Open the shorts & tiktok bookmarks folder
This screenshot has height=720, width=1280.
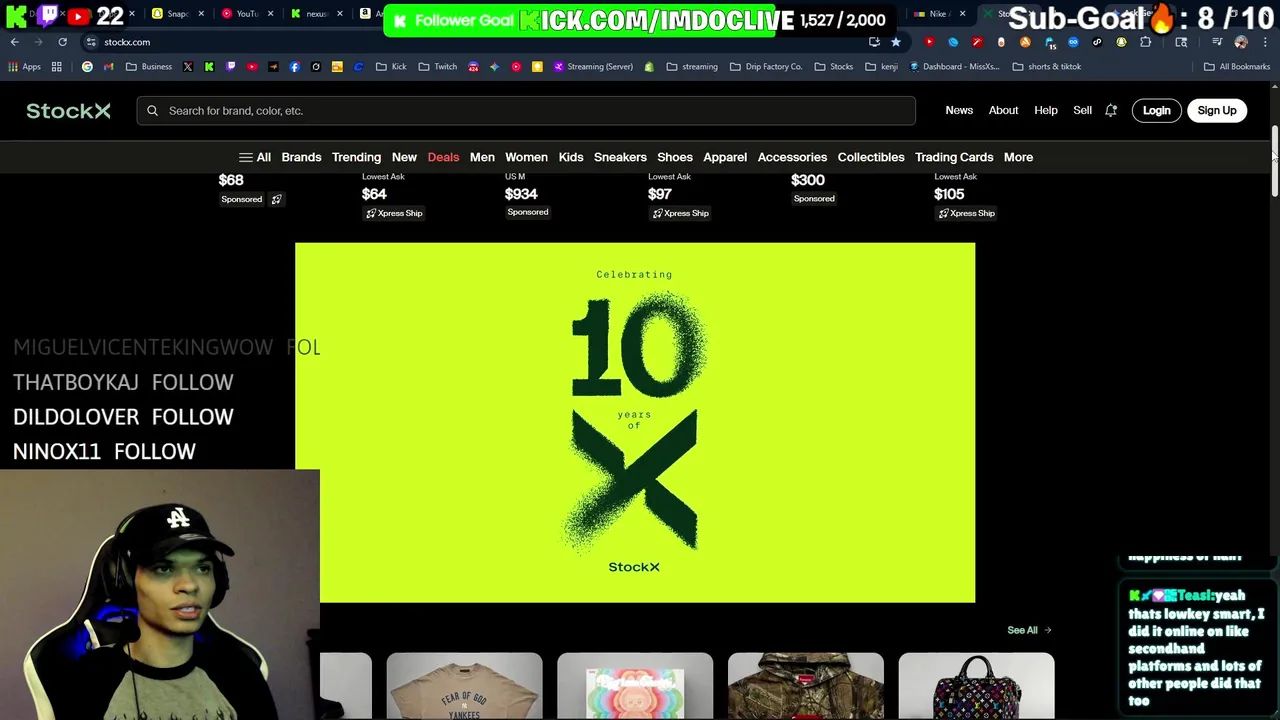1047,67
